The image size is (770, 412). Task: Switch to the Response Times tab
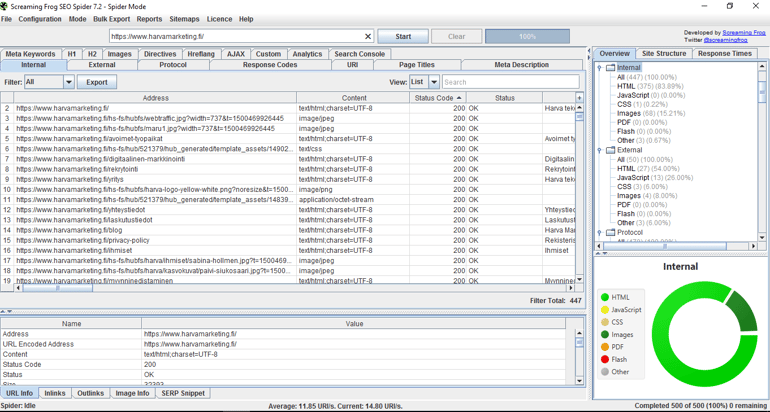point(724,54)
